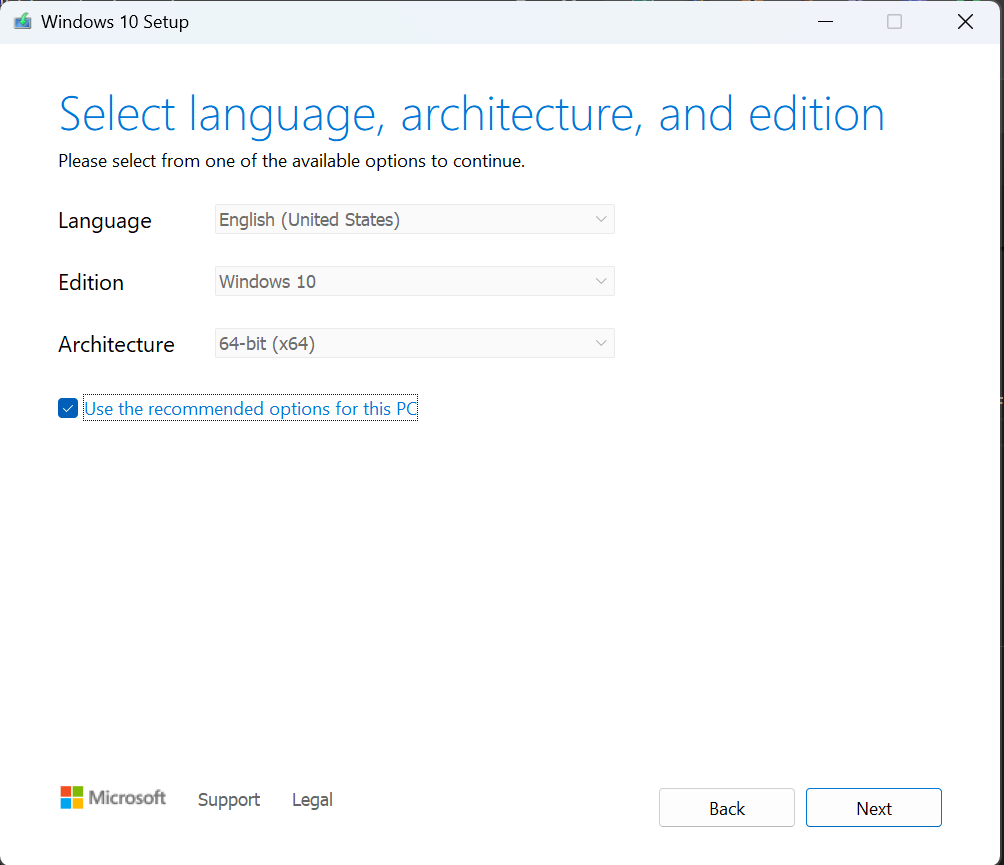The width and height of the screenshot is (1004, 865).
Task: Open the Support link
Action: 229,800
